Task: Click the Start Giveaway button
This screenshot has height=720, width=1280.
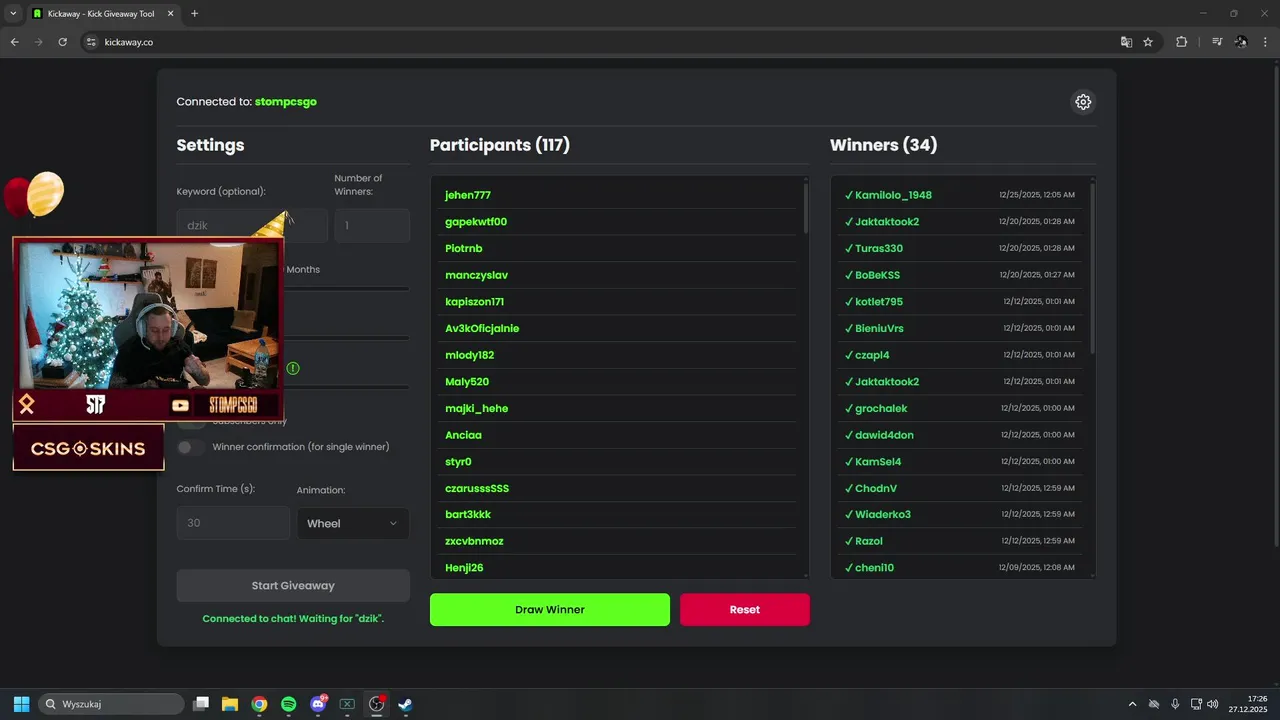Action: pyautogui.click(x=293, y=586)
